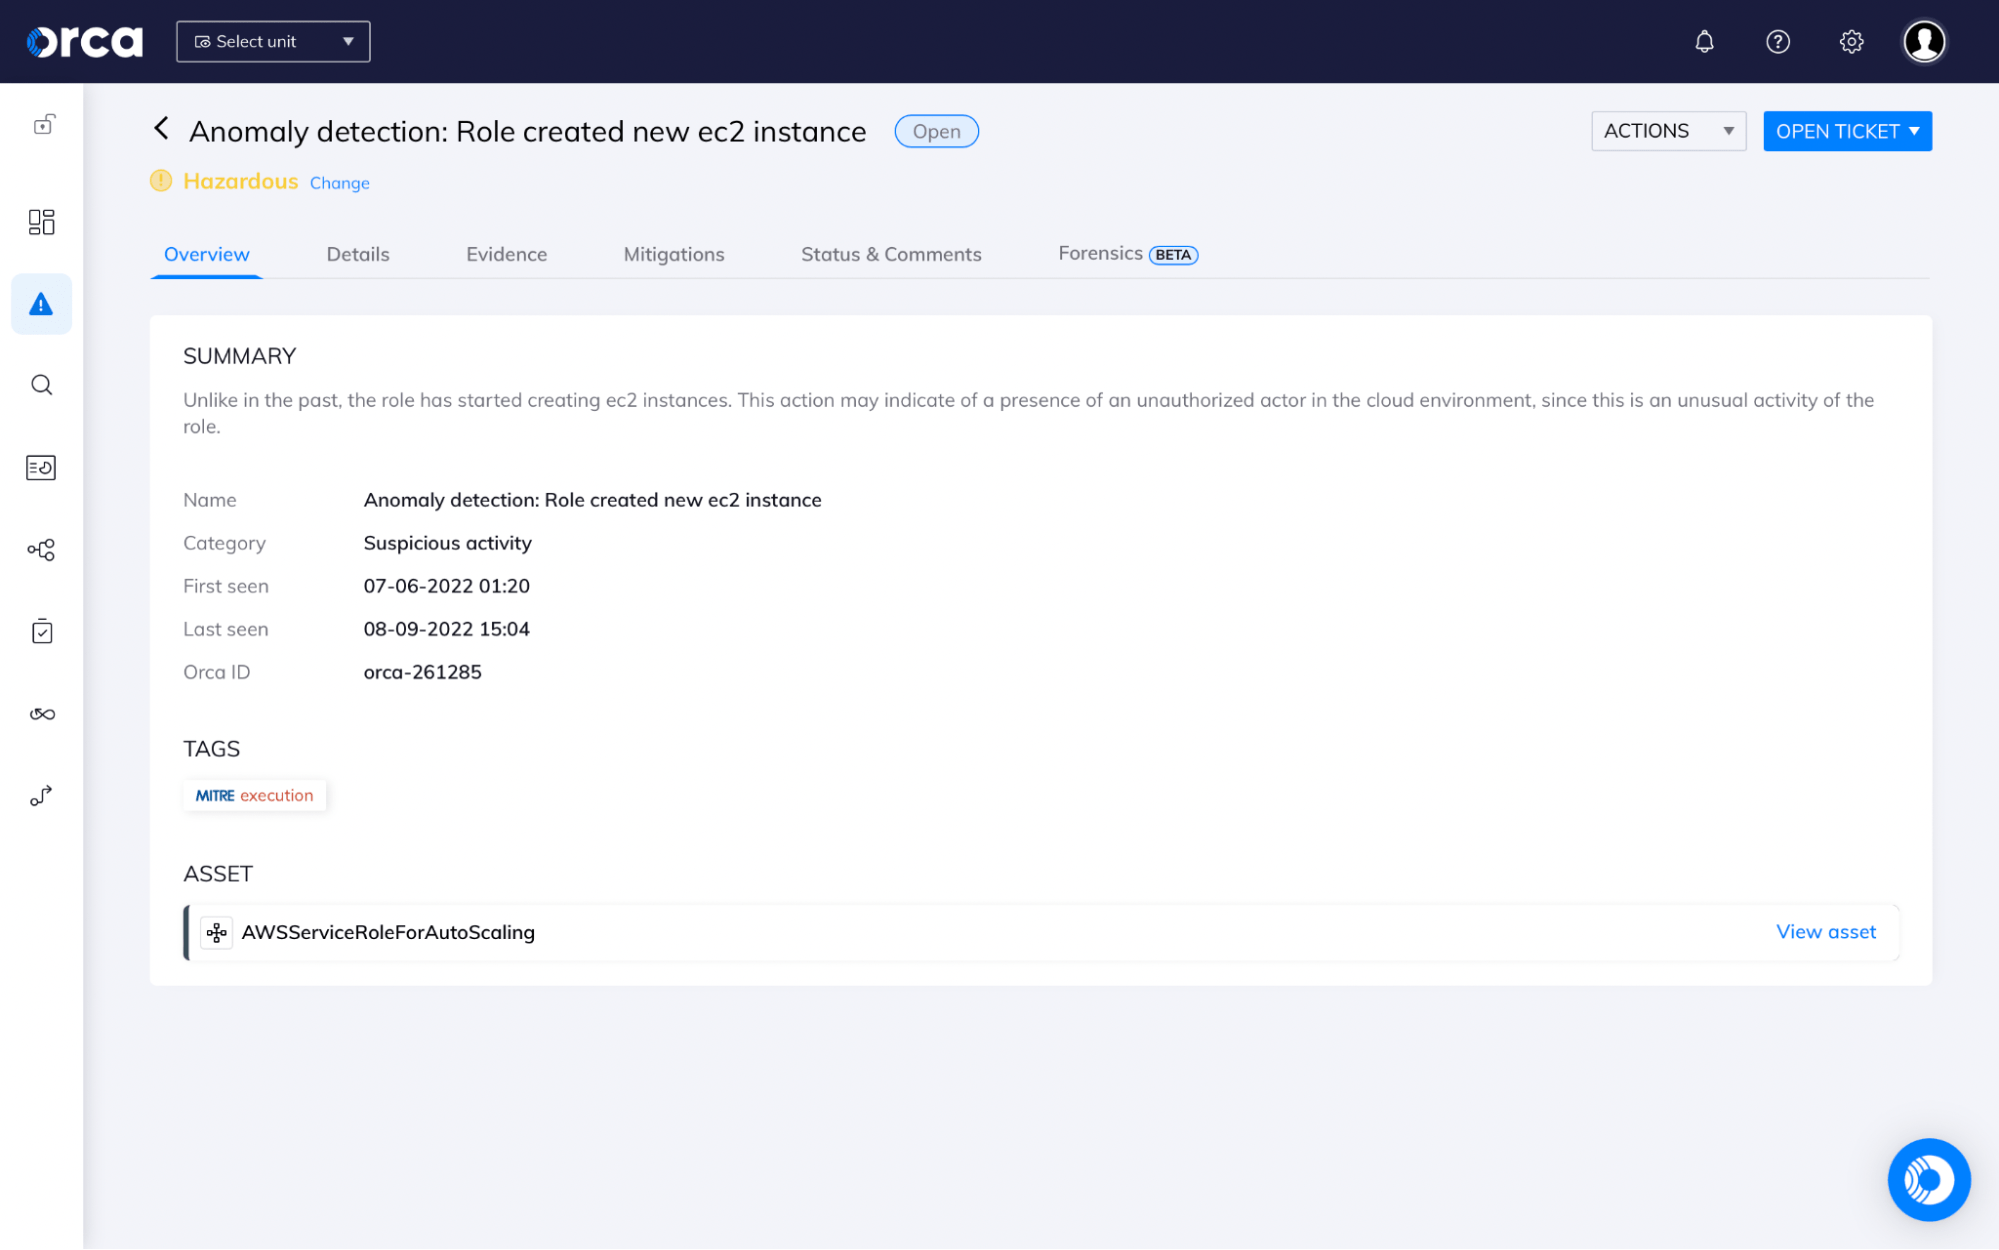Open notifications from the bell icon
The width and height of the screenshot is (1999, 1250).
[1705, 41]
